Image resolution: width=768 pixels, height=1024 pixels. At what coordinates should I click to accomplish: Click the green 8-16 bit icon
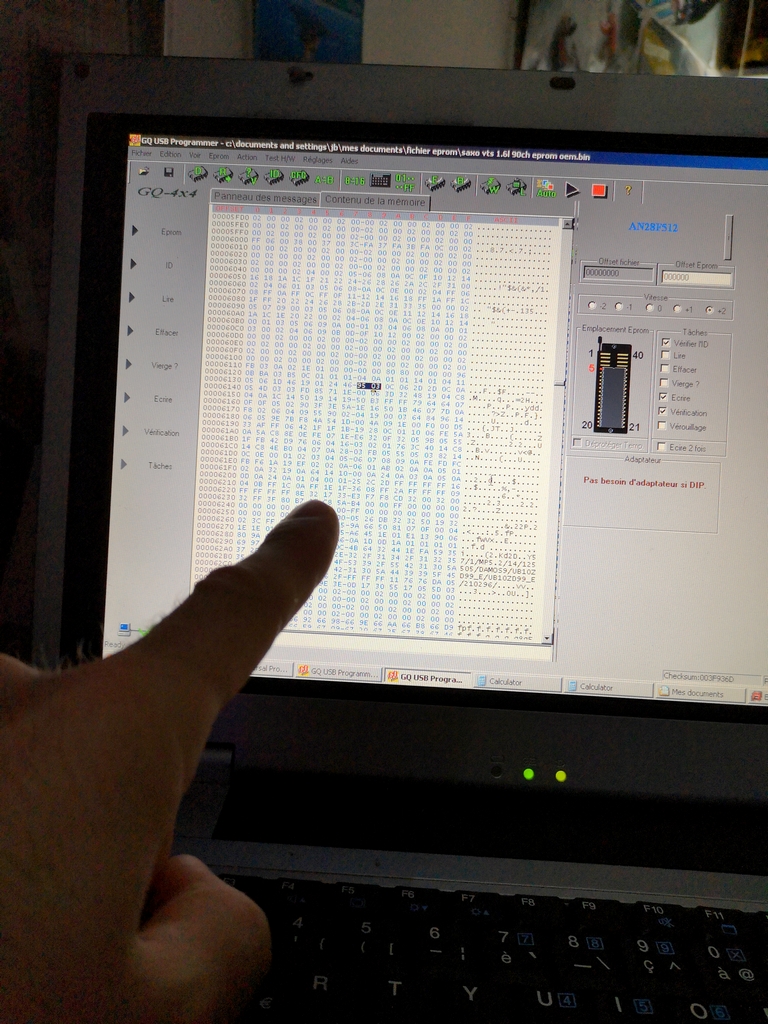pyautogui.click(x=355, y=180)
